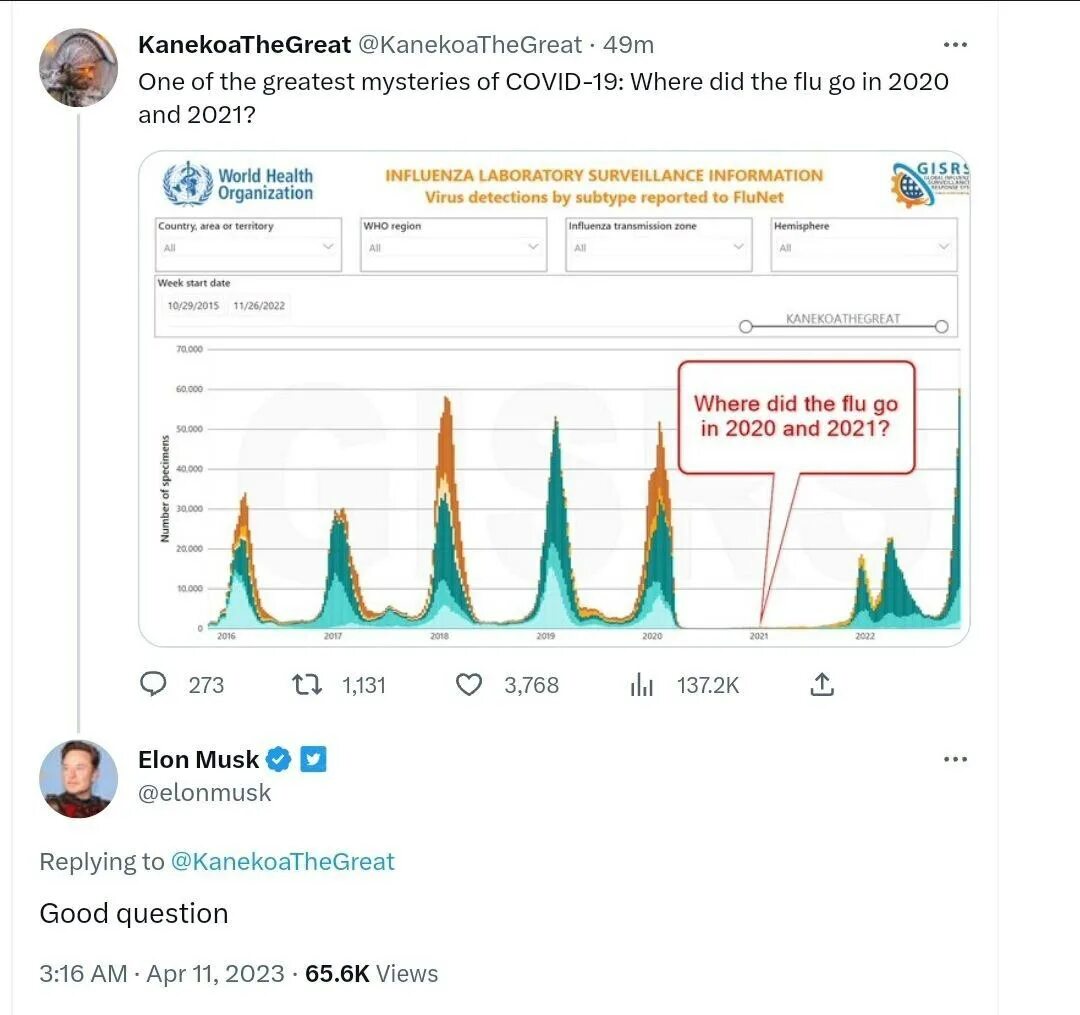1080x1015 pixels.
Task: Open KanekoaTheGreat tweet's three-dot menu
Action: pos(955,45)
